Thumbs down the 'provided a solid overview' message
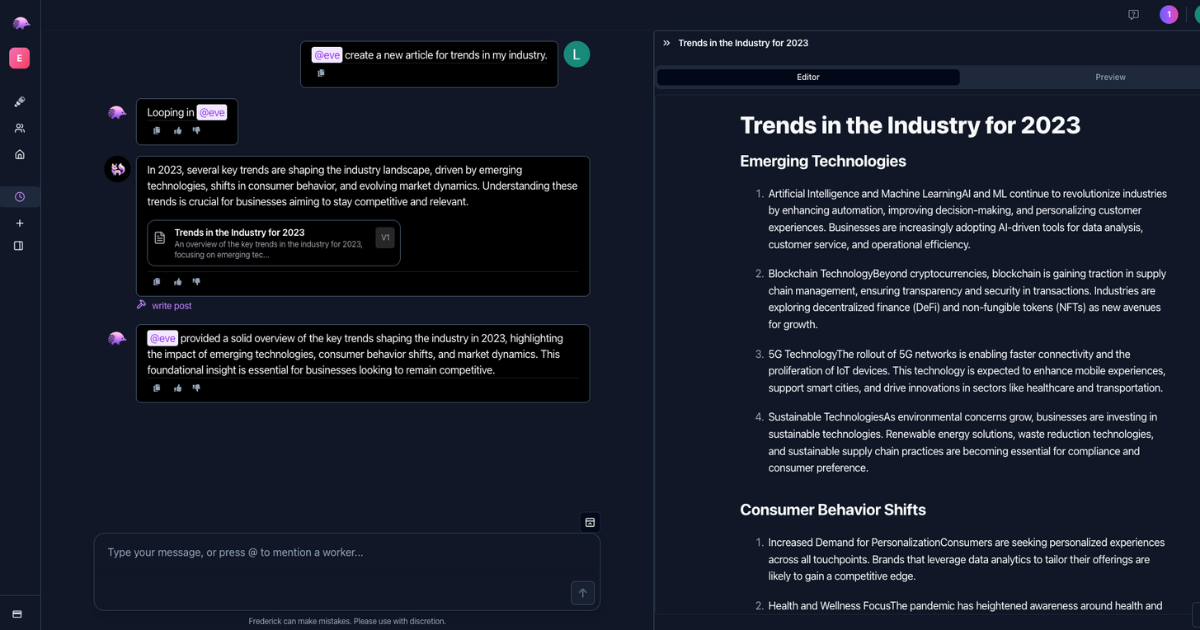 click(x=197, y=388)
